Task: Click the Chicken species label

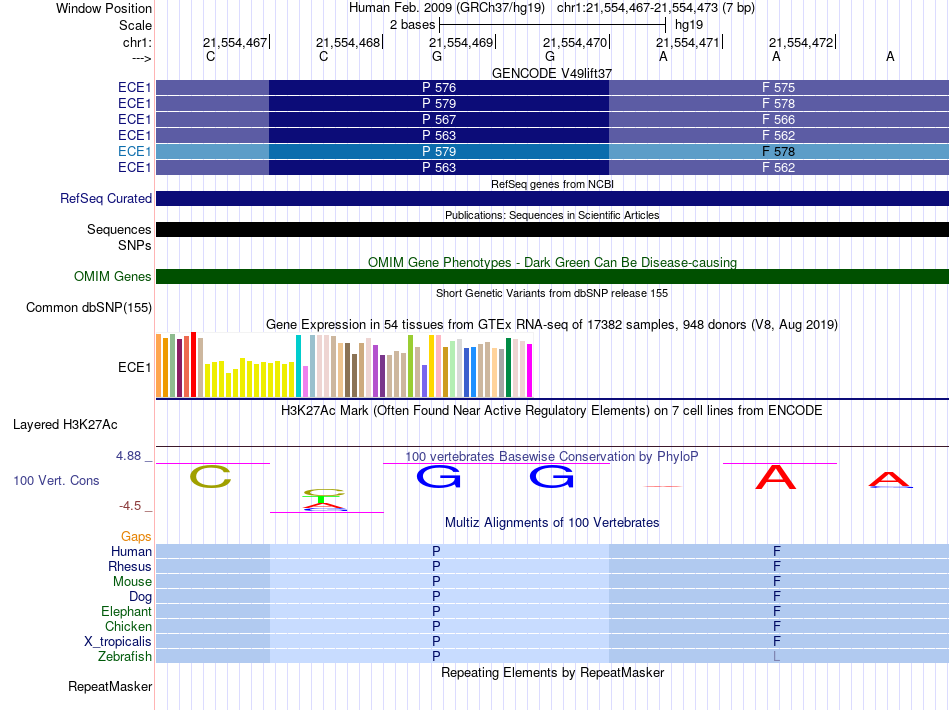Action: click(x=128, y=626)
